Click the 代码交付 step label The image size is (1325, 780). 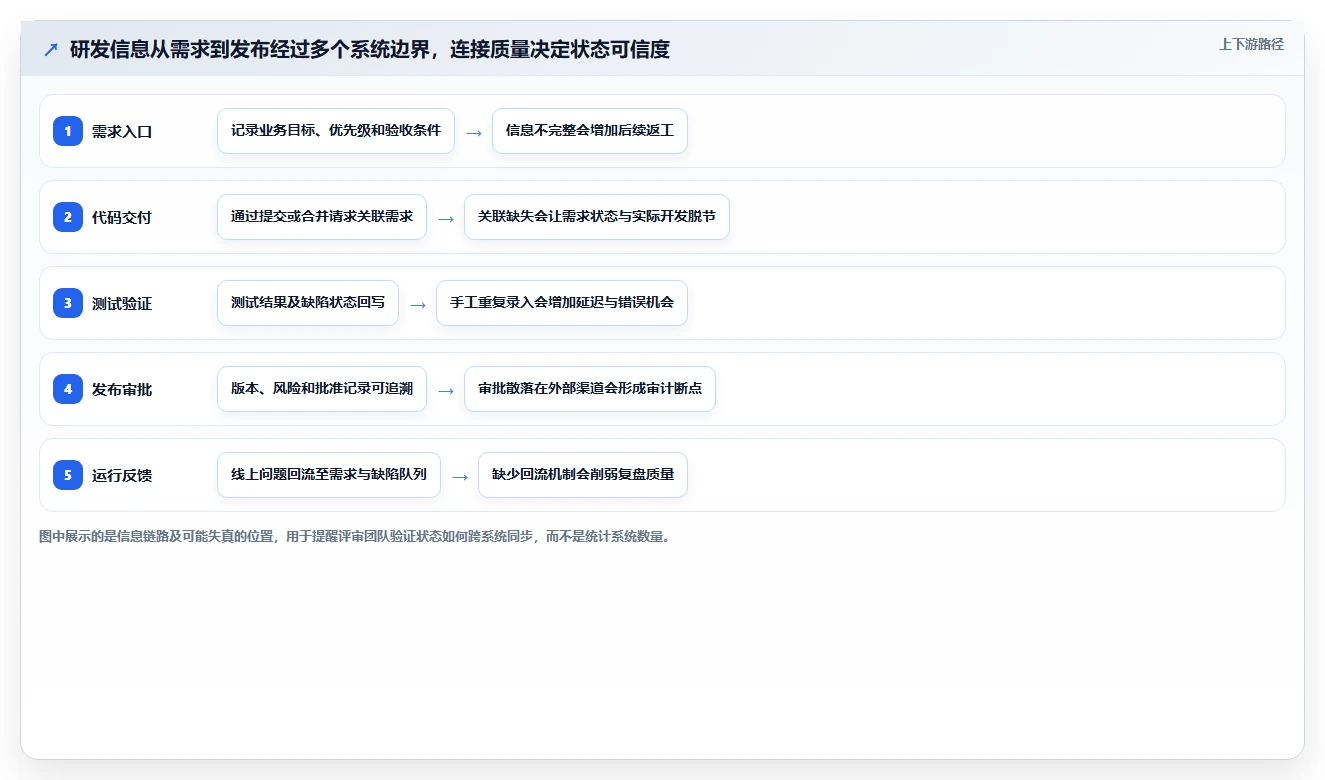[122, 217]
